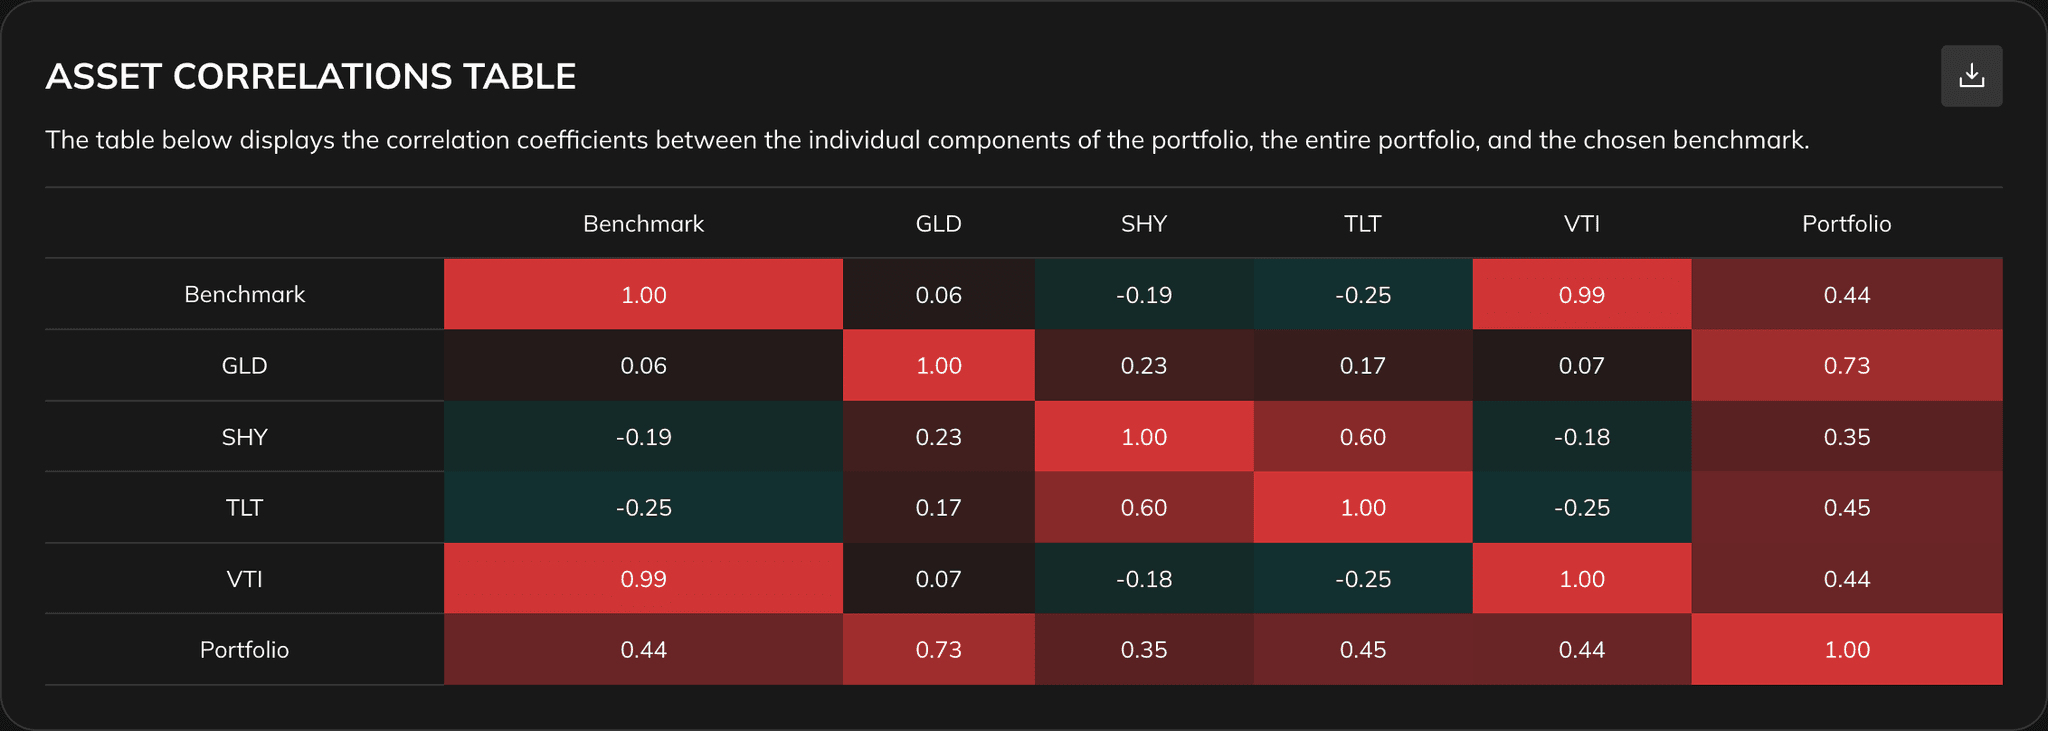Click the SHY row label

coord(244,437)
